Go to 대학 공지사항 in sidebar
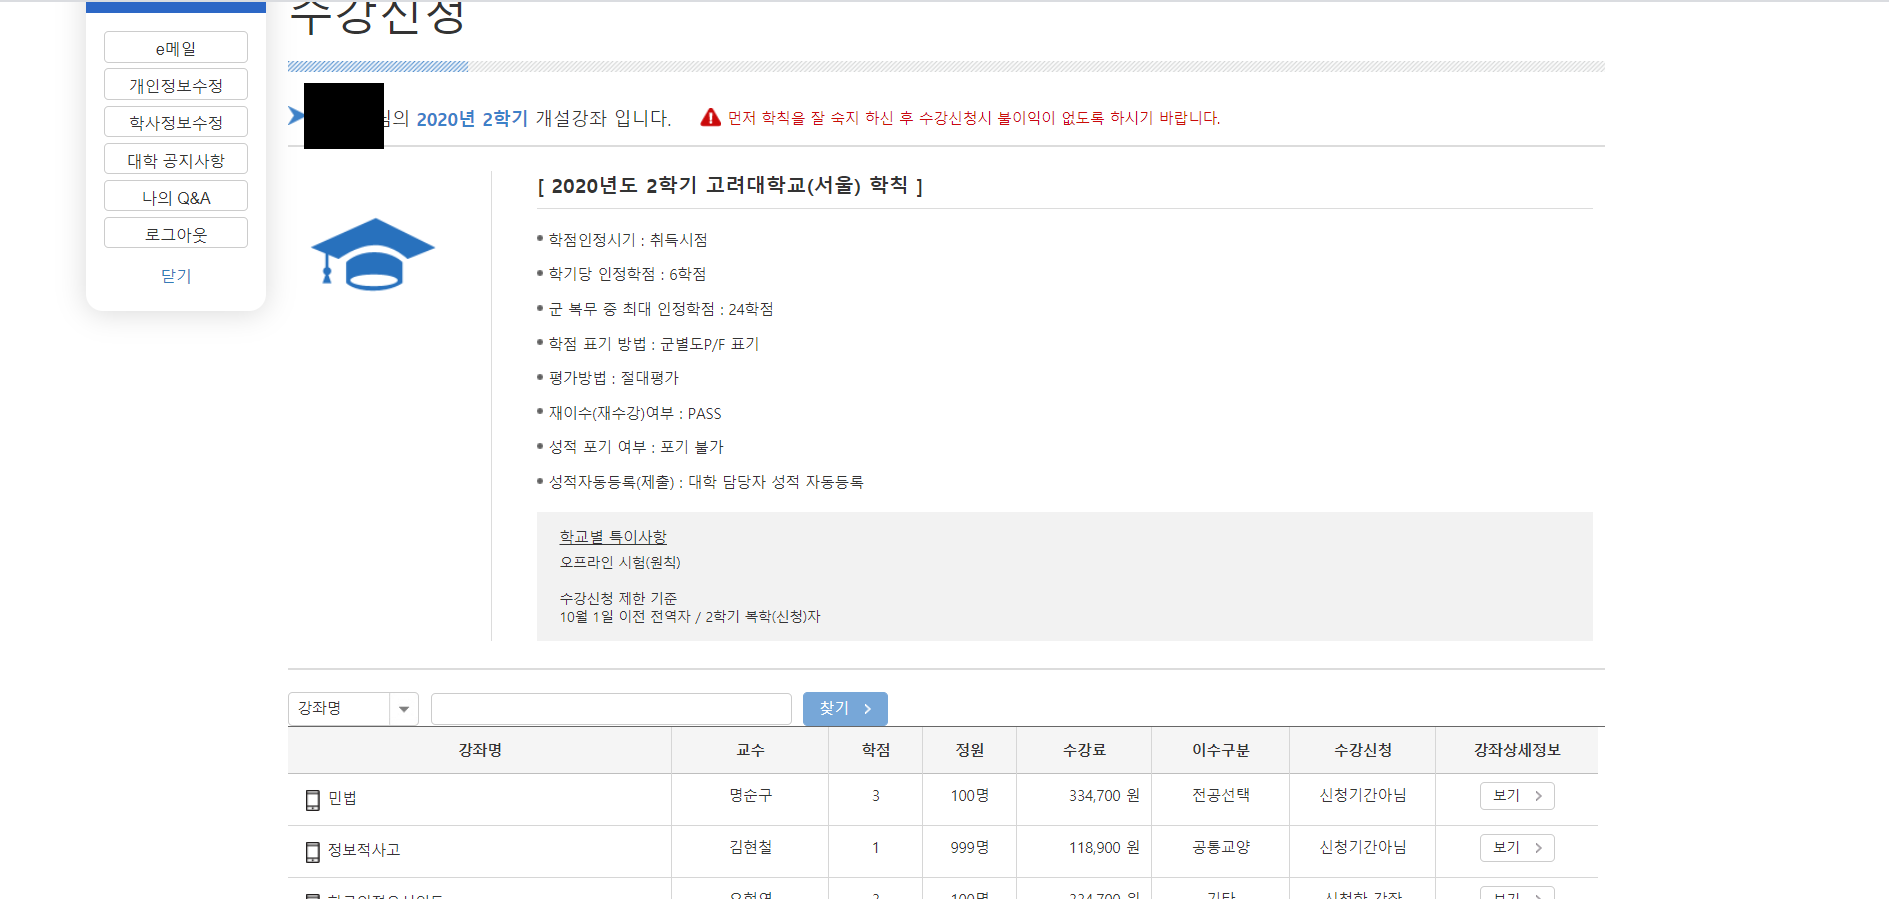Viewport: 1889px width, 899px height. click(x=176, y=160)
